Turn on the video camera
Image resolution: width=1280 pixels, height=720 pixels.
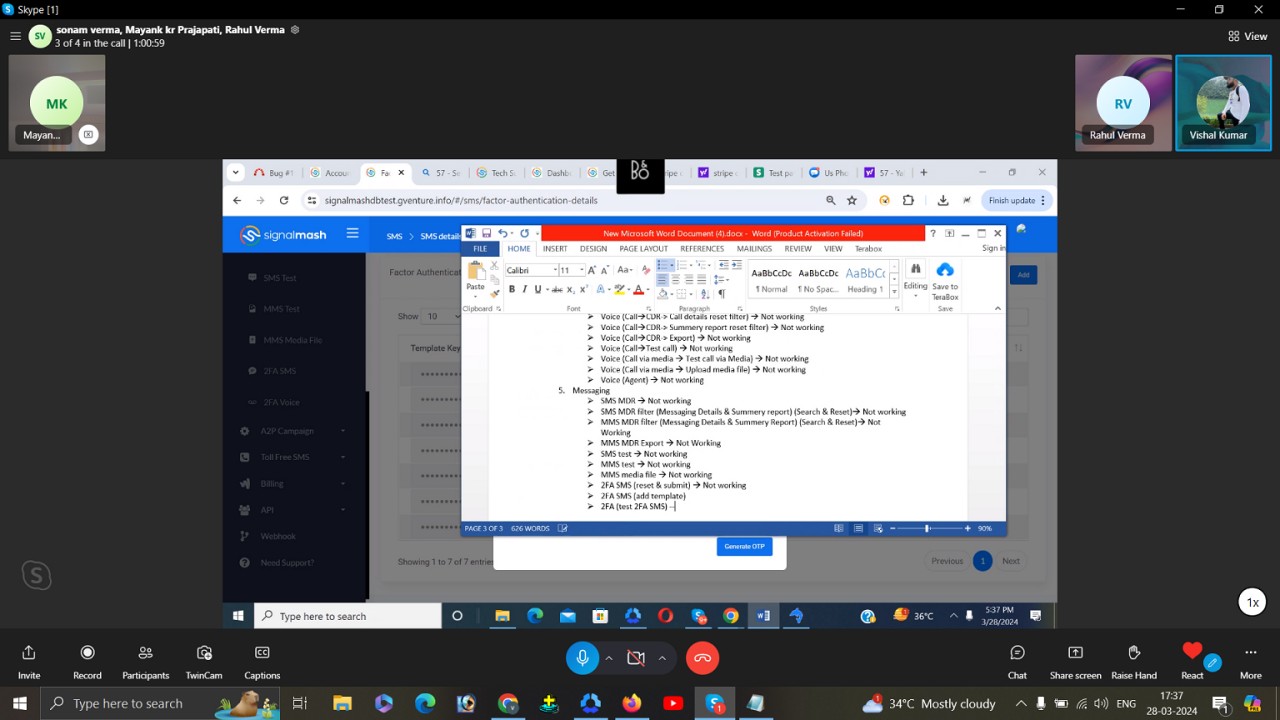click(x=635, y=657)
